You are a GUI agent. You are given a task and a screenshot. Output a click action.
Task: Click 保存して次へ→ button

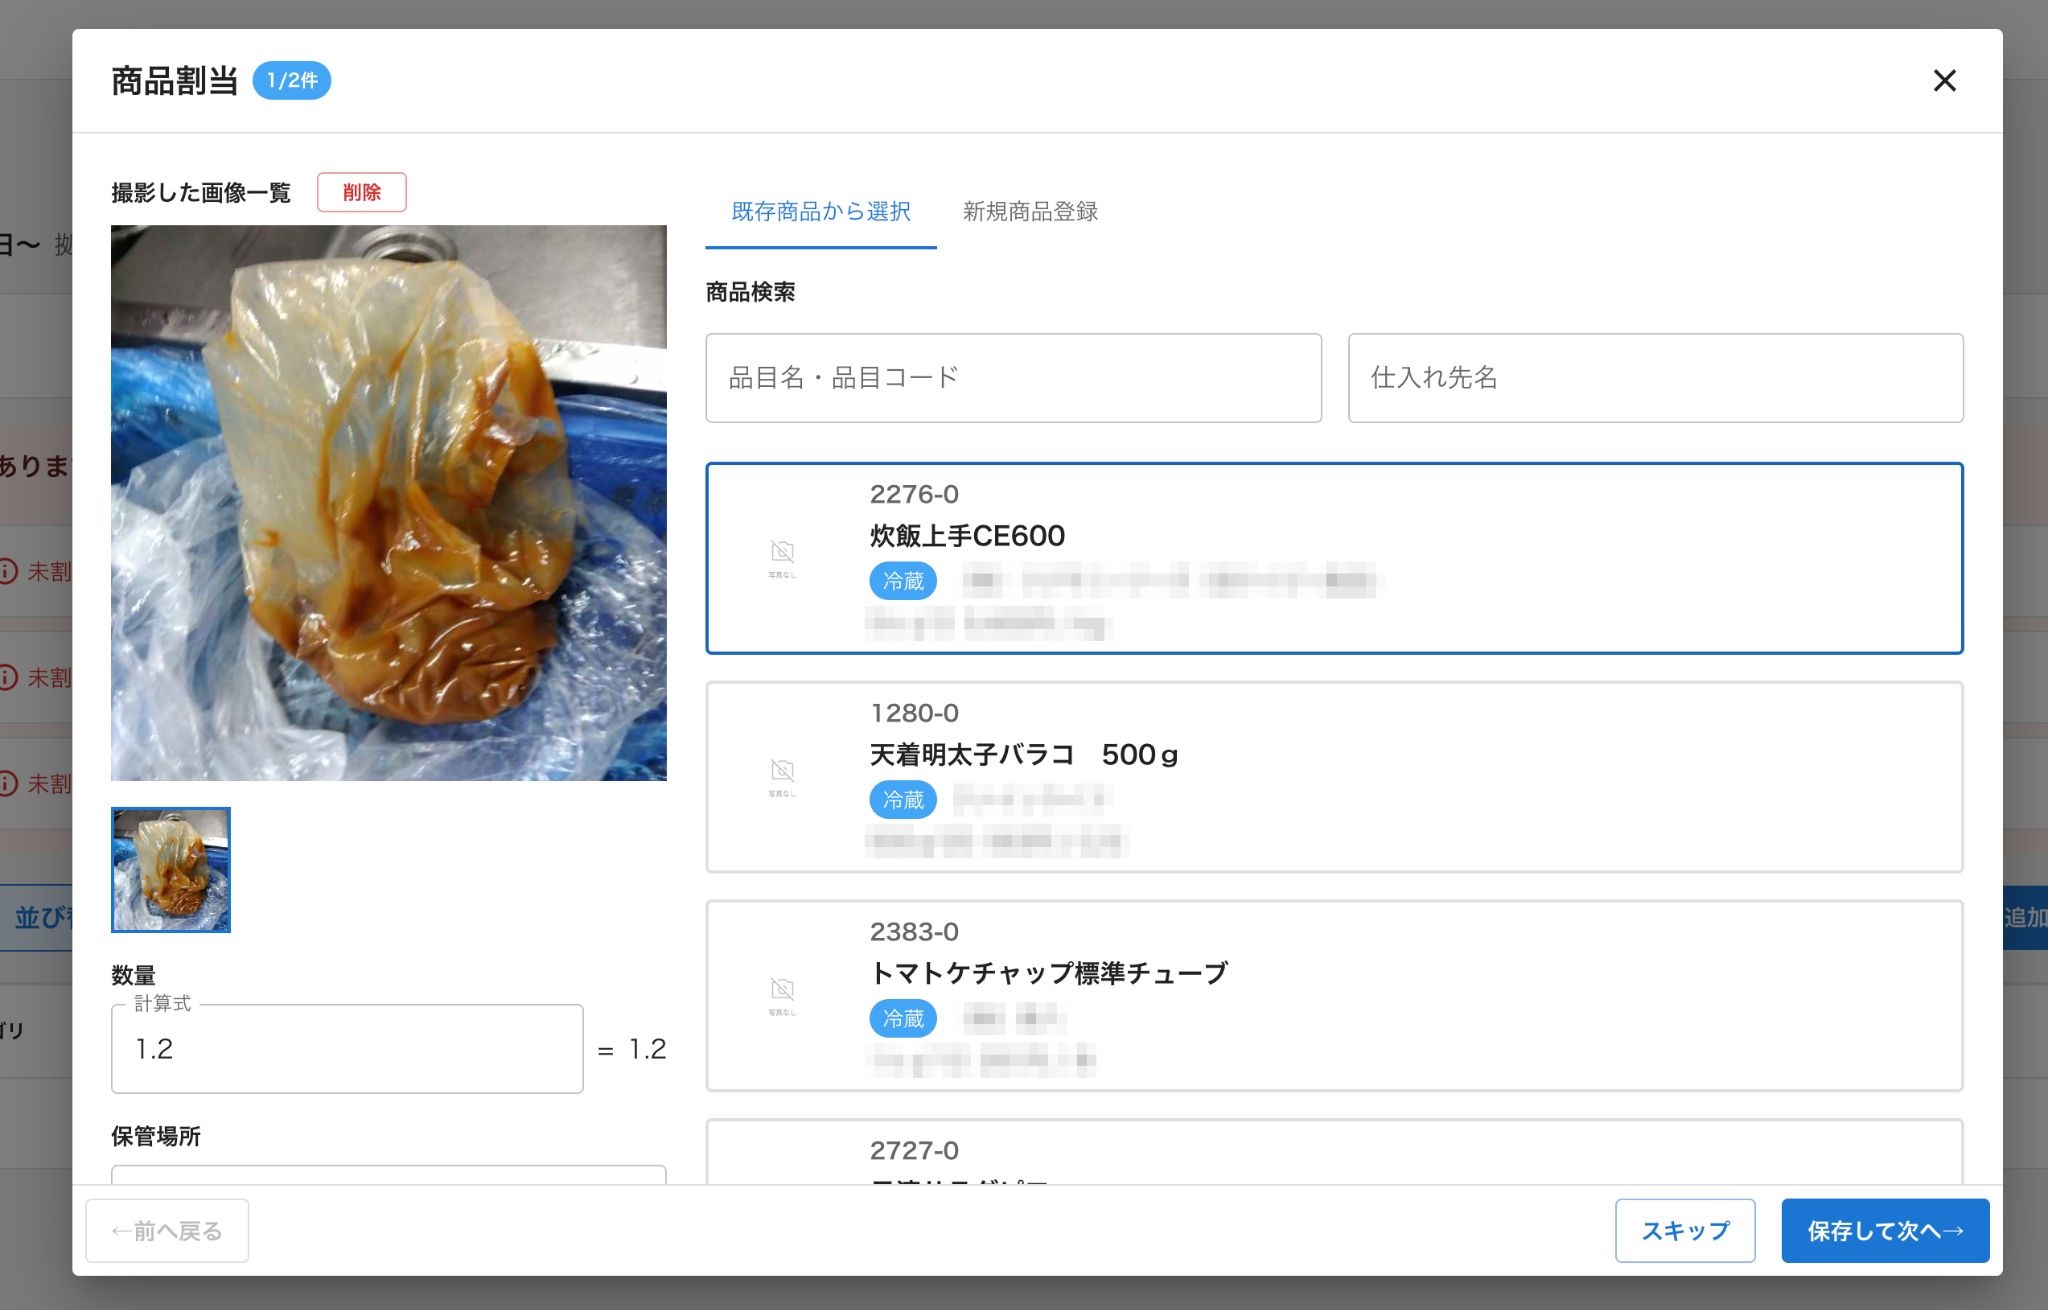tap(1885, 1231)
